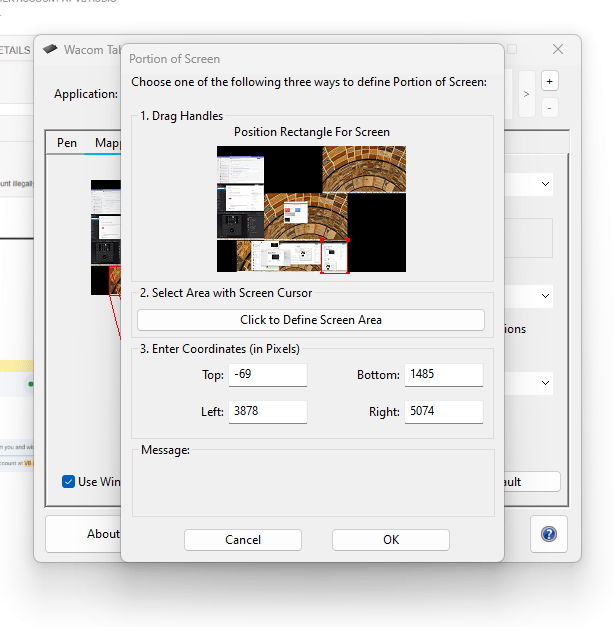The height and width of the screenshot is (627, 614).
Task: Click the Wacom tablet icon in title bar
Action: coord(50,49)
